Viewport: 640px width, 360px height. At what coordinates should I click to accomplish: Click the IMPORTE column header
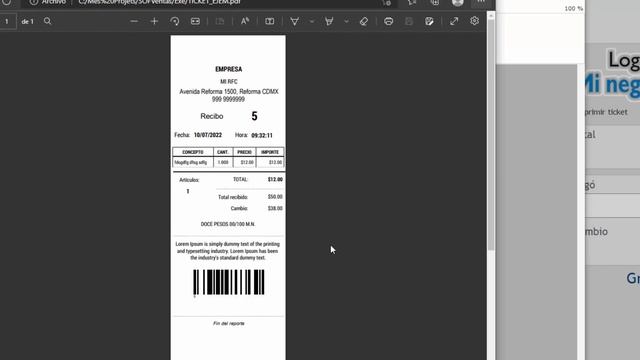[x=270, y=152]
